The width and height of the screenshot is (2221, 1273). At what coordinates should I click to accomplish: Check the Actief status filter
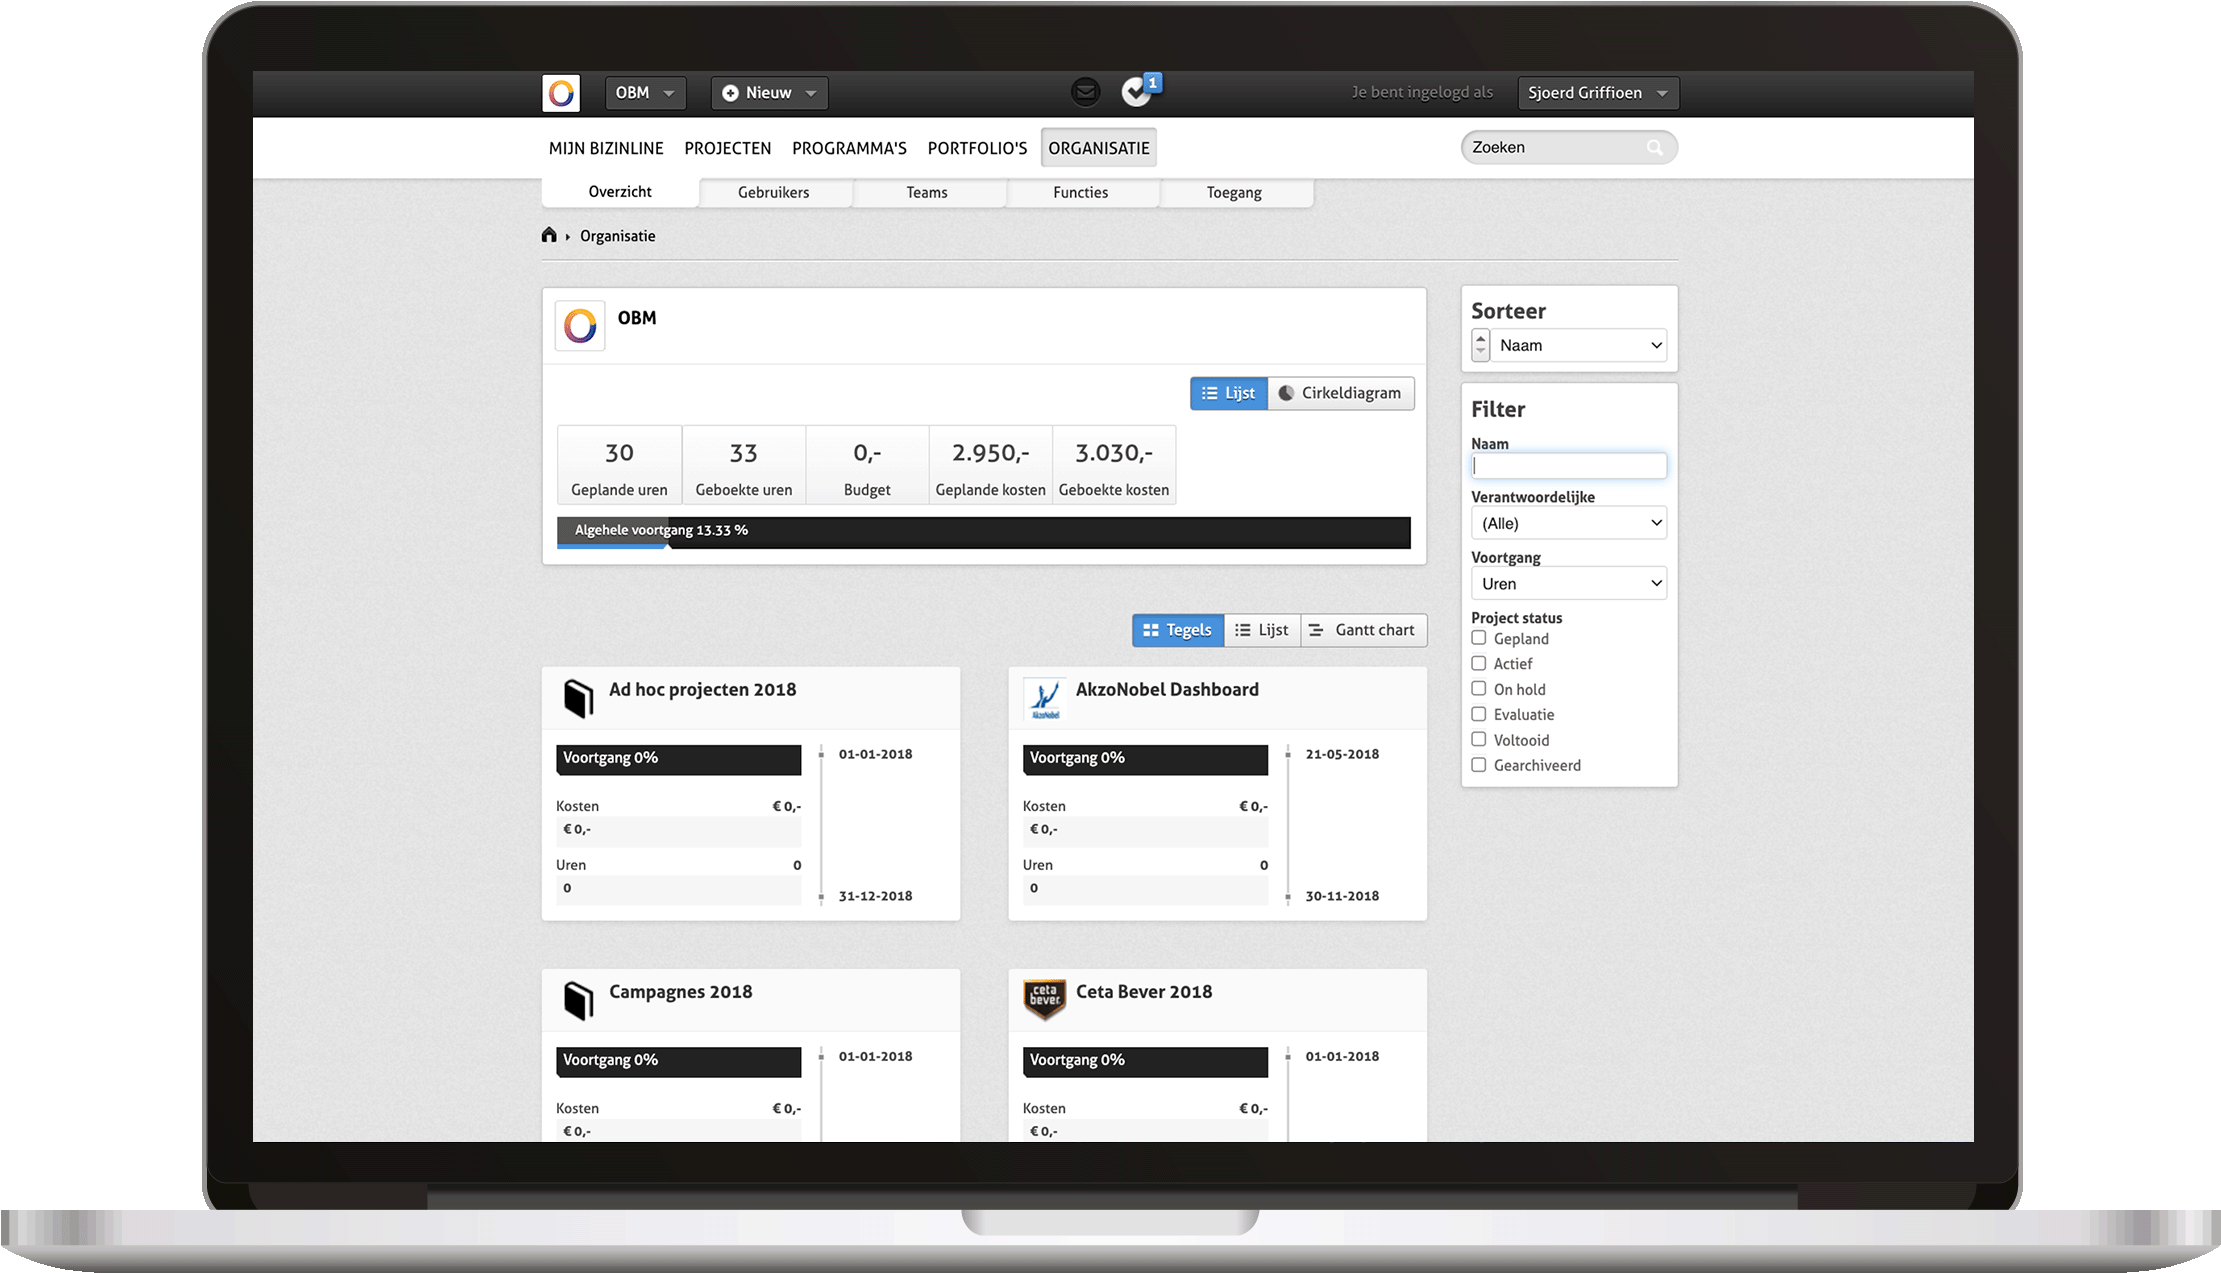point(1479,663)
